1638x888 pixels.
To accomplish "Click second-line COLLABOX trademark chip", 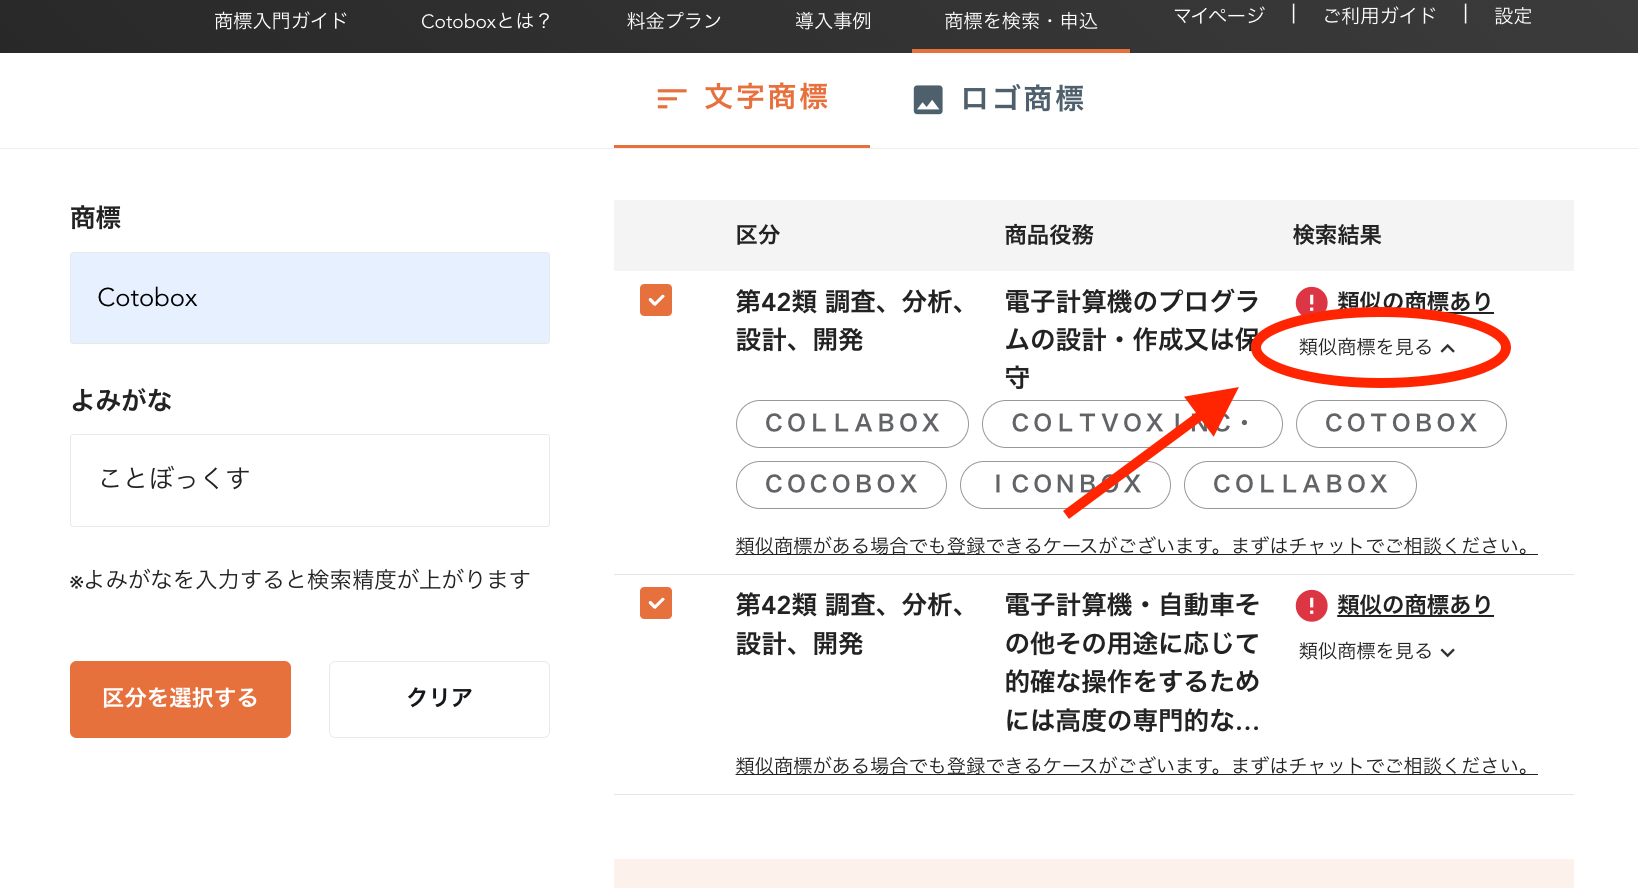I will pyautogui.click(x=1300, y=485).
